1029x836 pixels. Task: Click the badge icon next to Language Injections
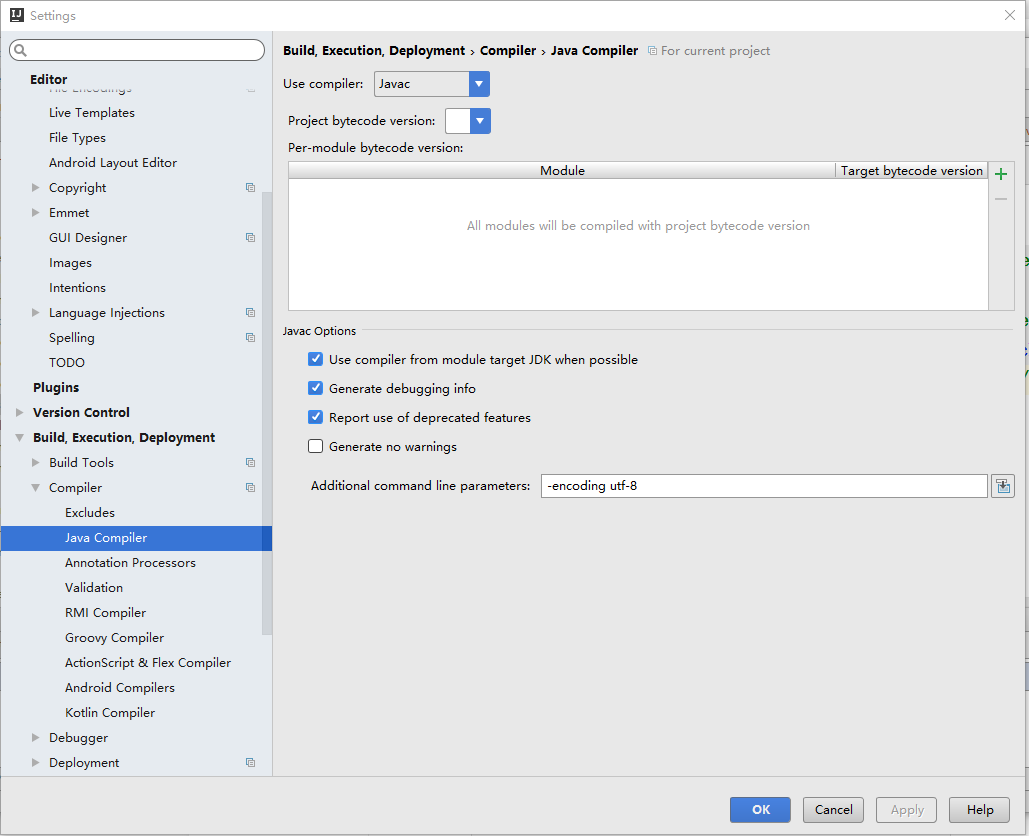(x=249, y=312)
